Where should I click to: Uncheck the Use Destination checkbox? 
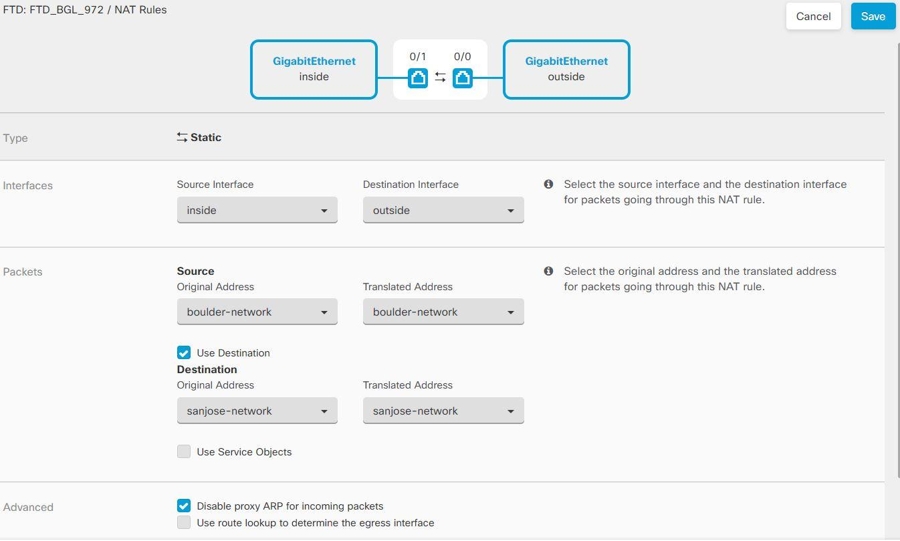(184, 353)
